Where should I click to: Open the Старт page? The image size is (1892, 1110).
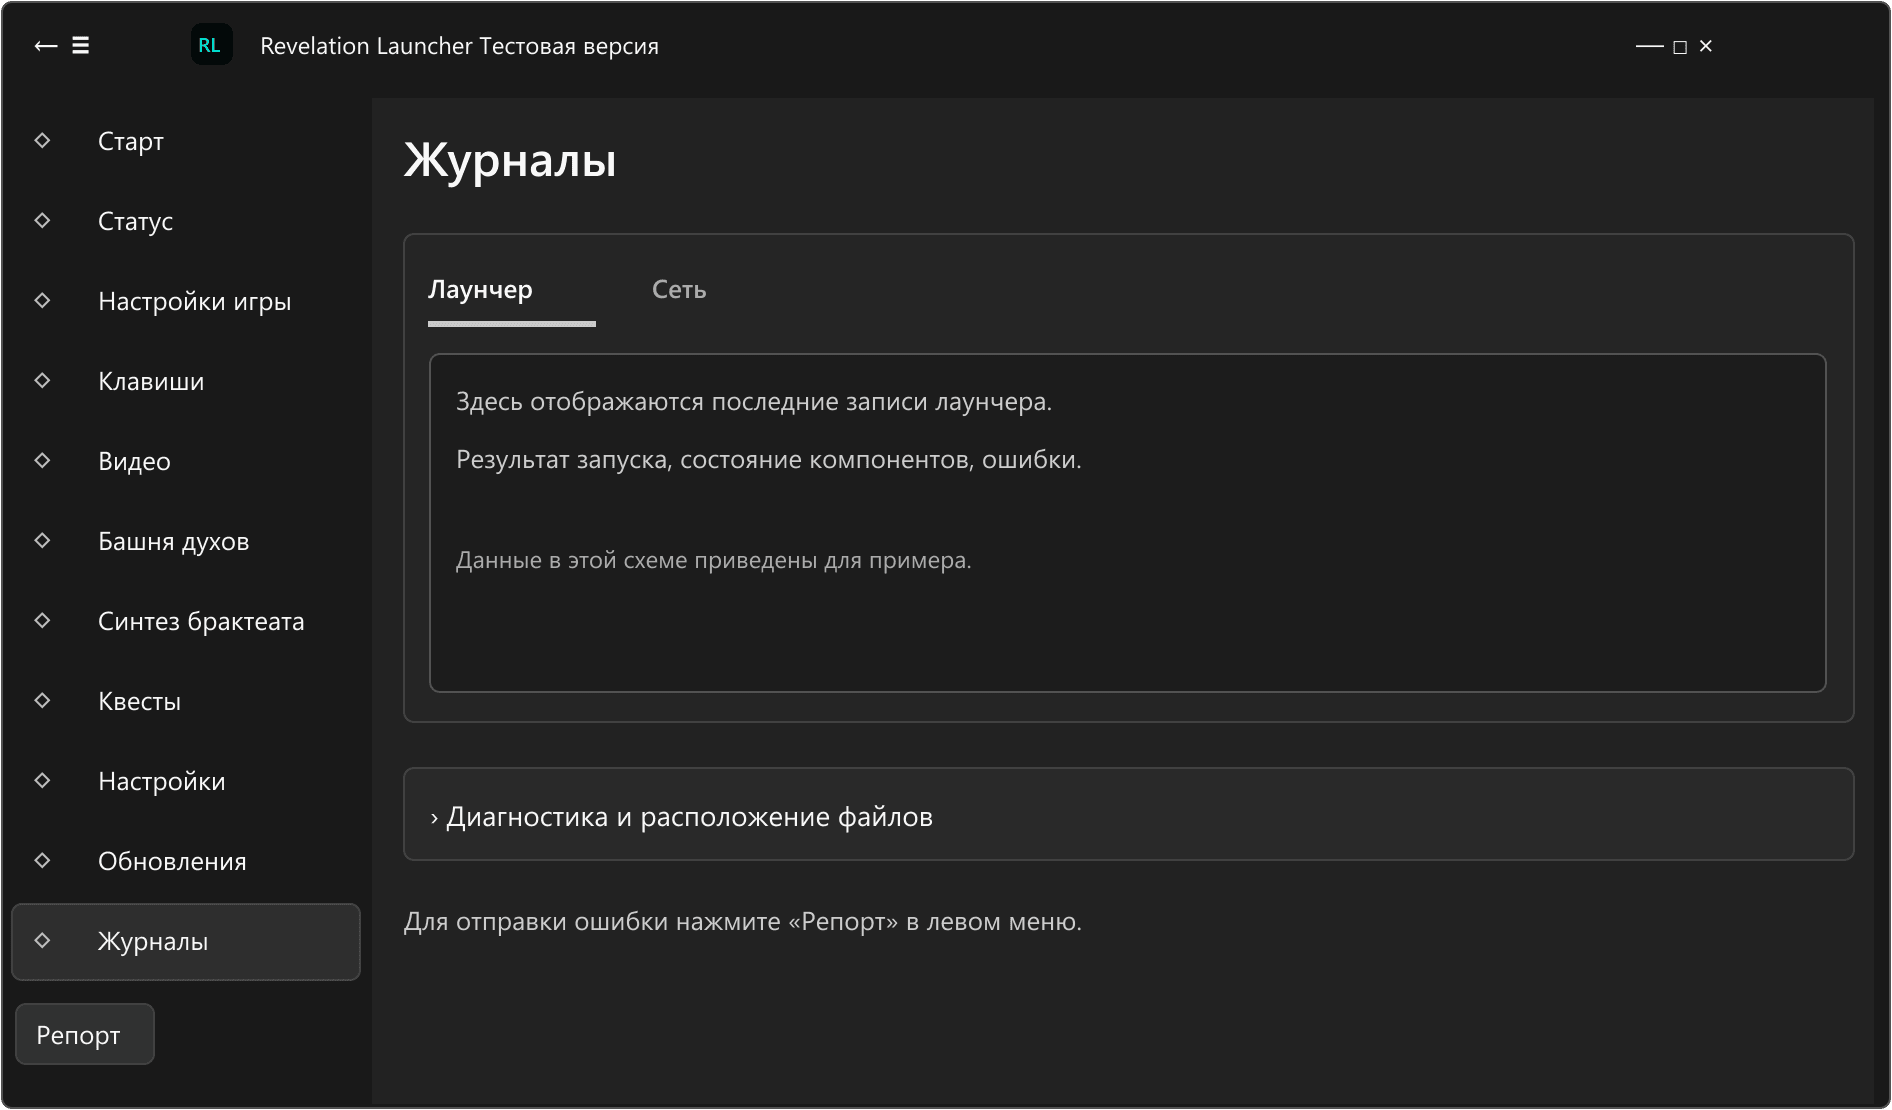(x=186, y=142)
